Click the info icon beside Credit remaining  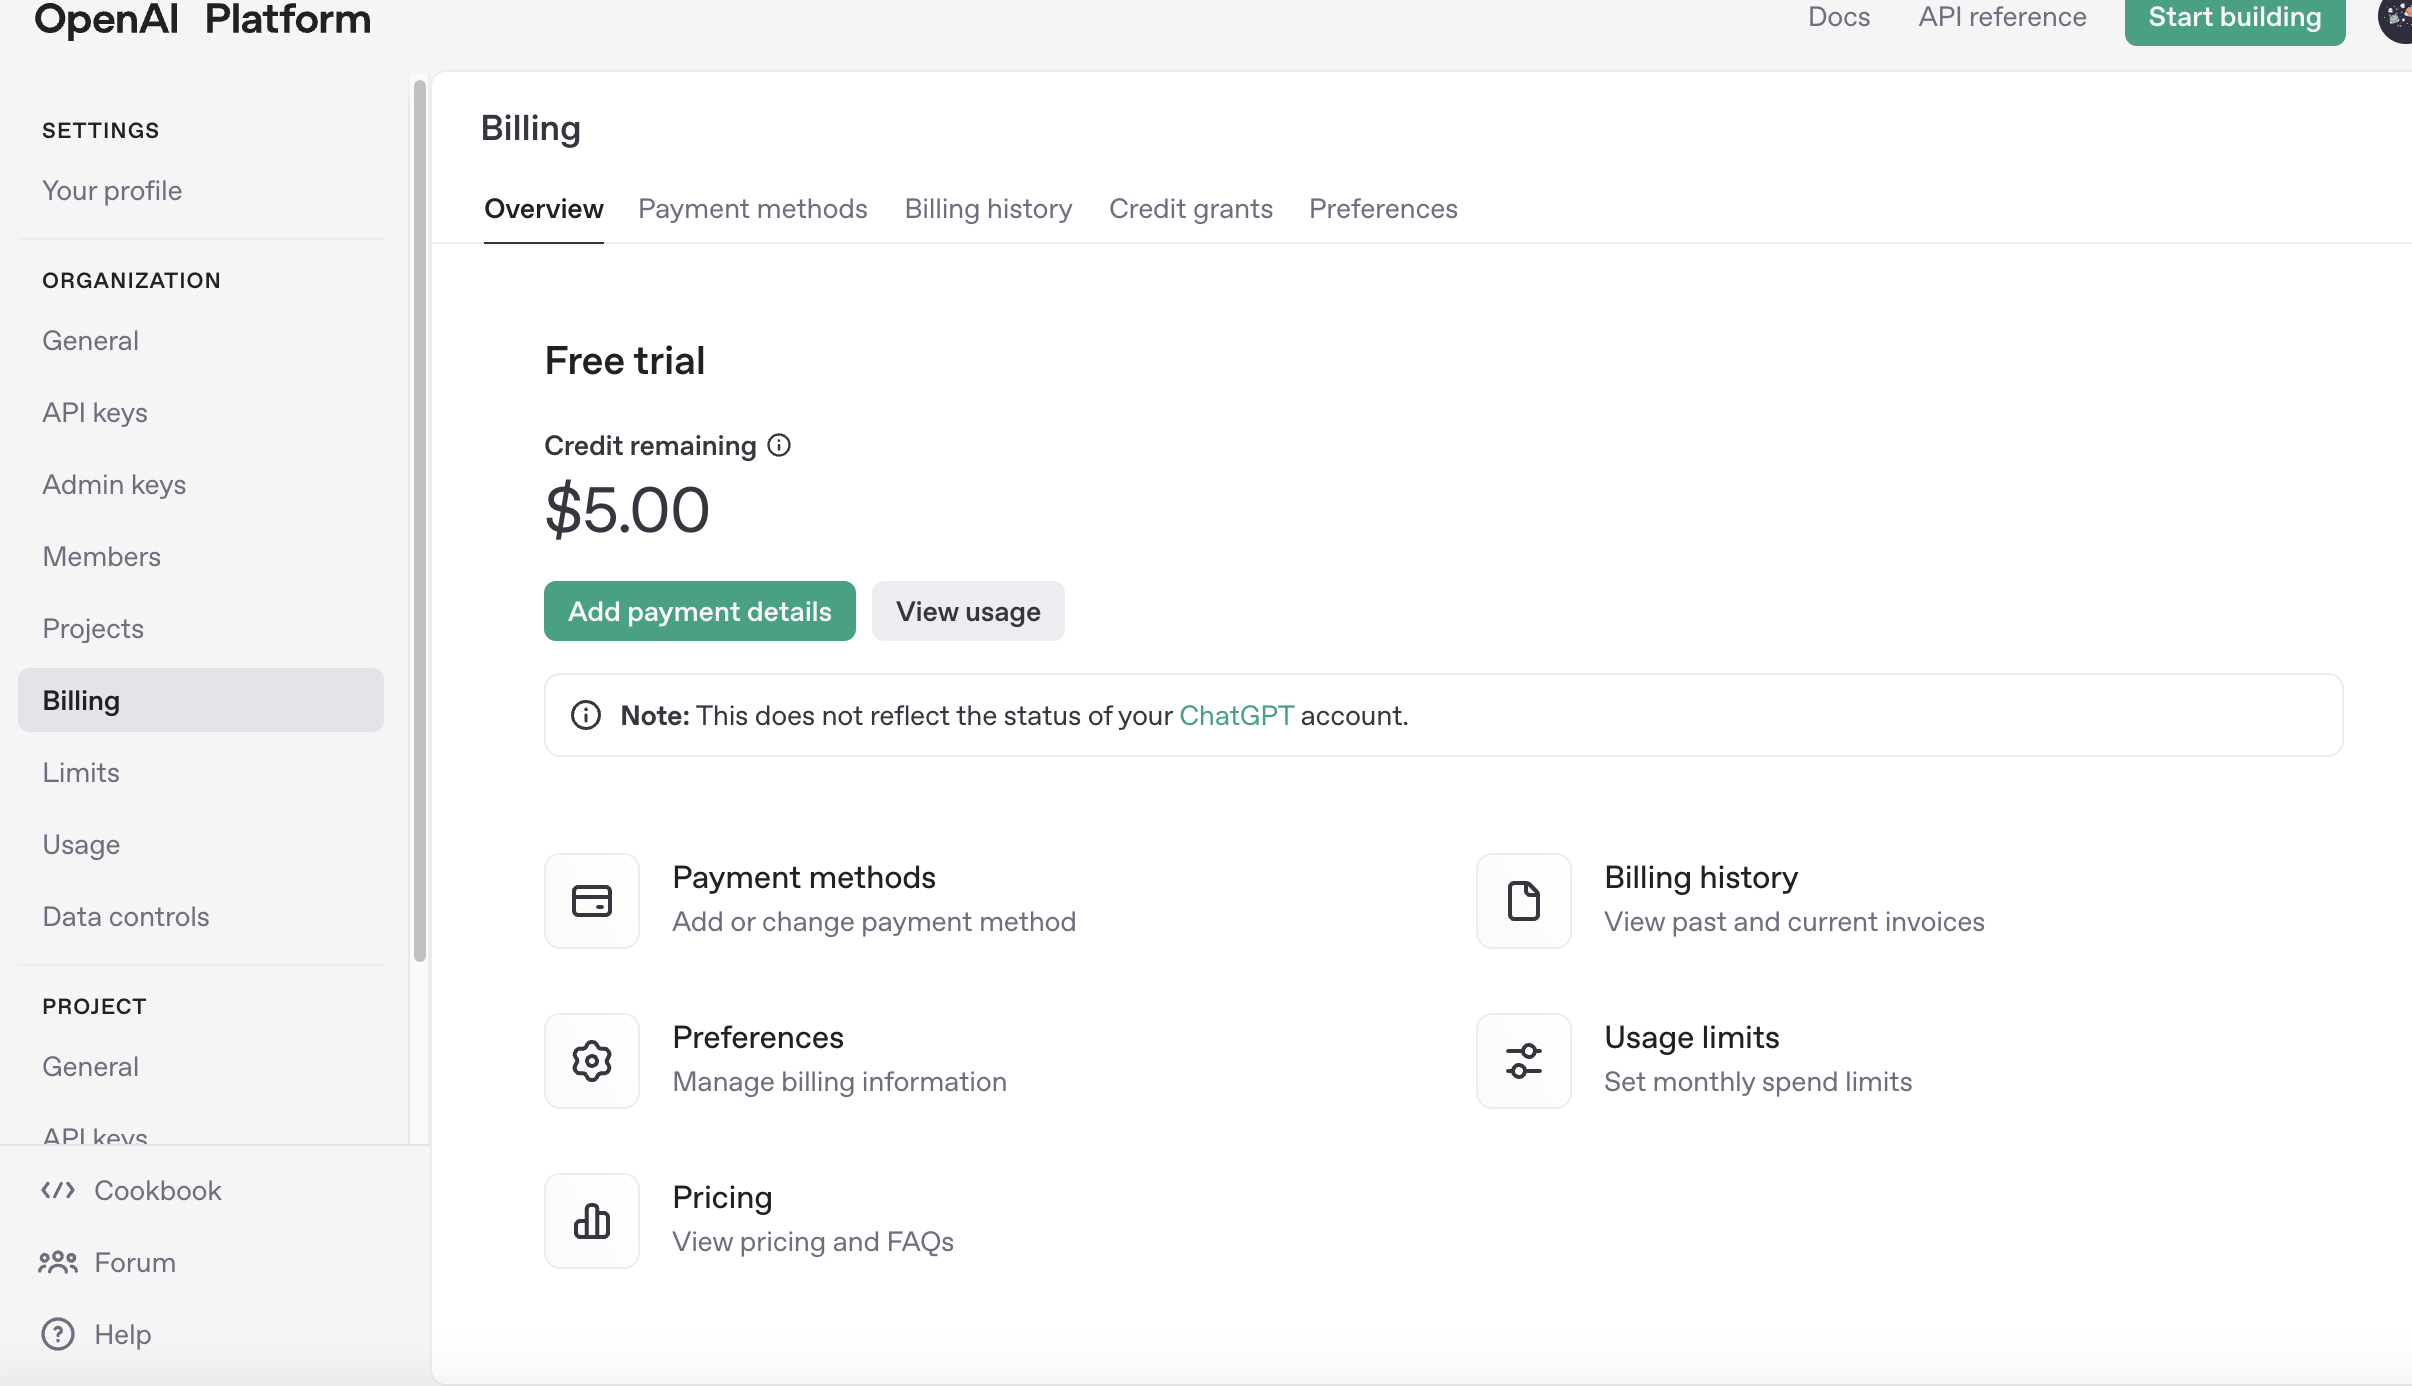point(779,446)
